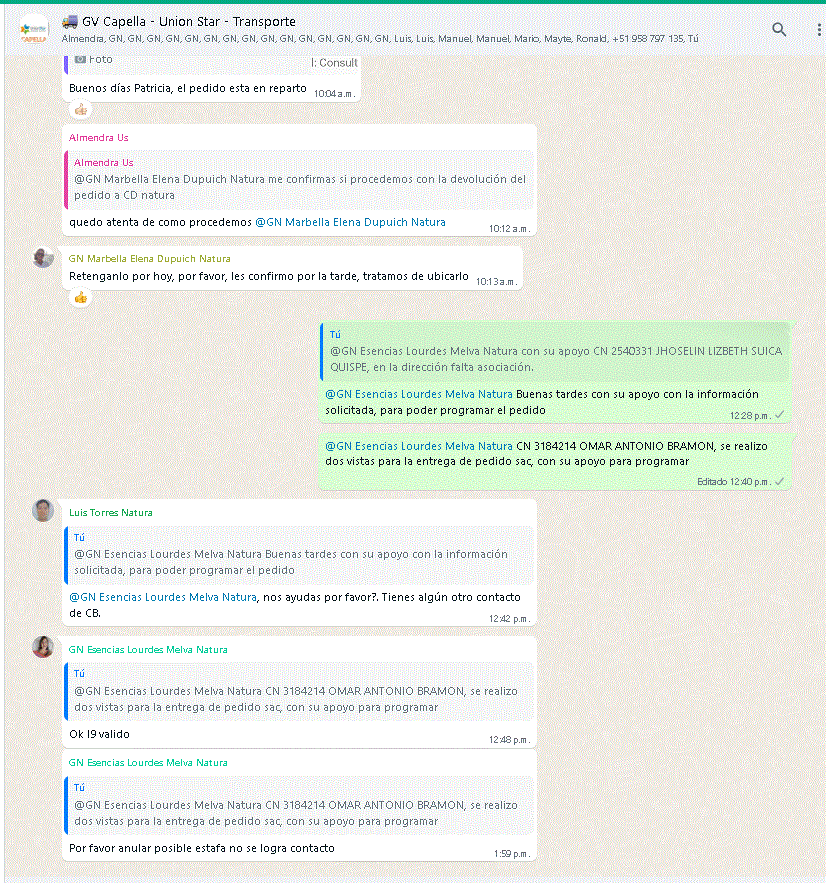Click the truck emoji in group title
Screen dimensions: 826x883
(x=70, y=21)
